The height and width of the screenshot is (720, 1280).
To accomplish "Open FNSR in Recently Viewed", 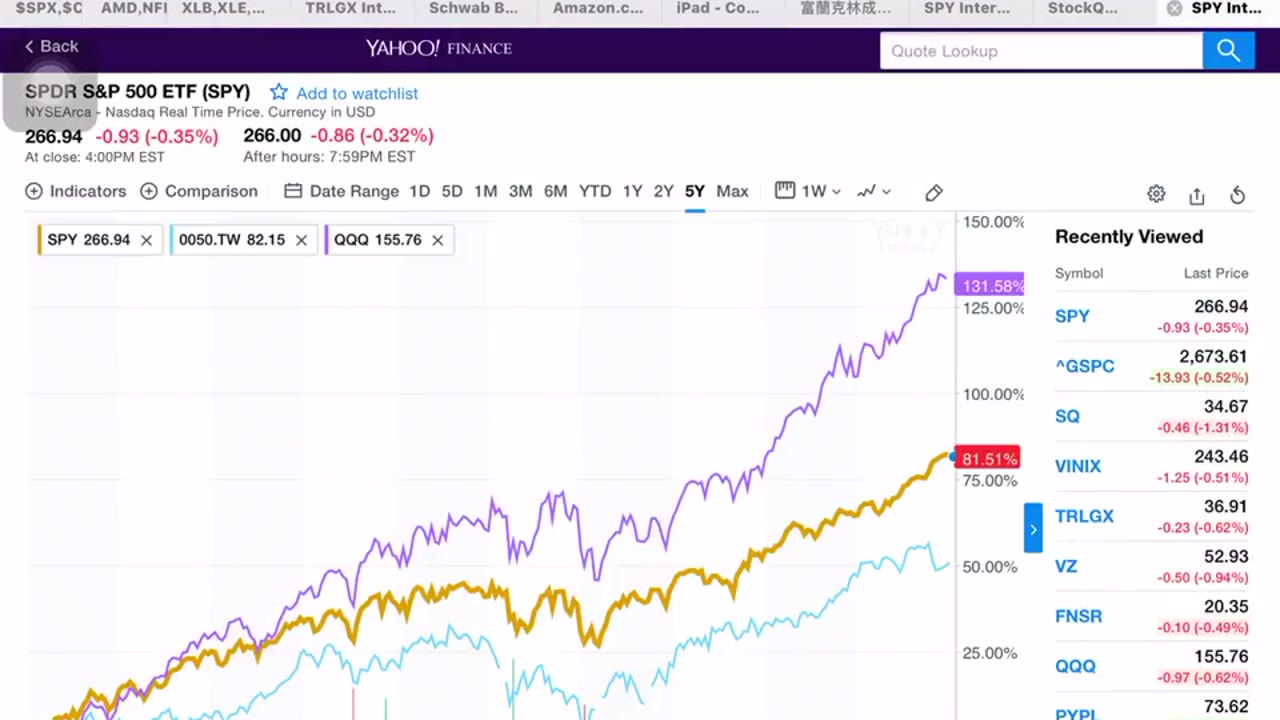I will pos(1078,616).
